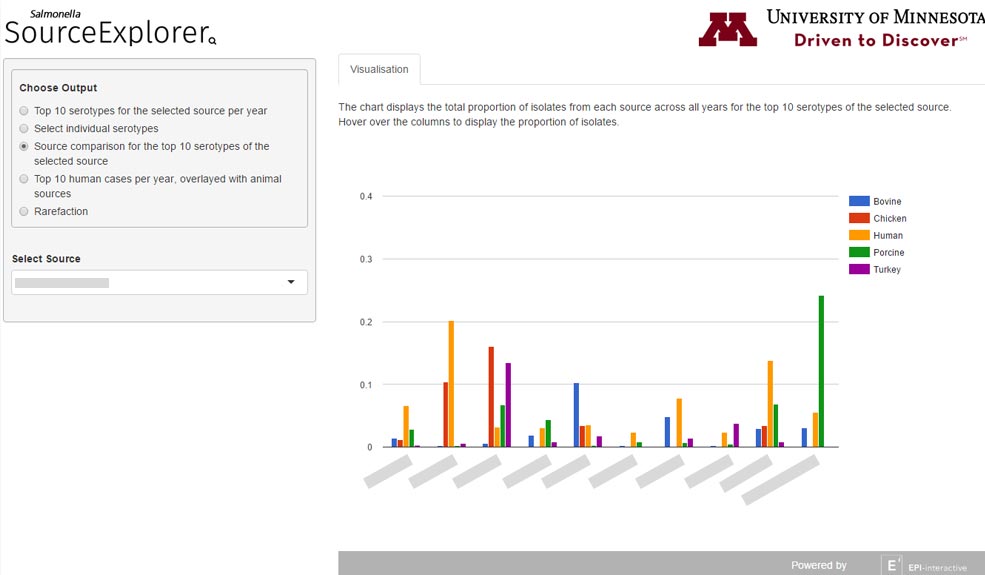Open the Select Source dropdown arrow
Screen dimensions: 985x575
(x=291, y=282)
